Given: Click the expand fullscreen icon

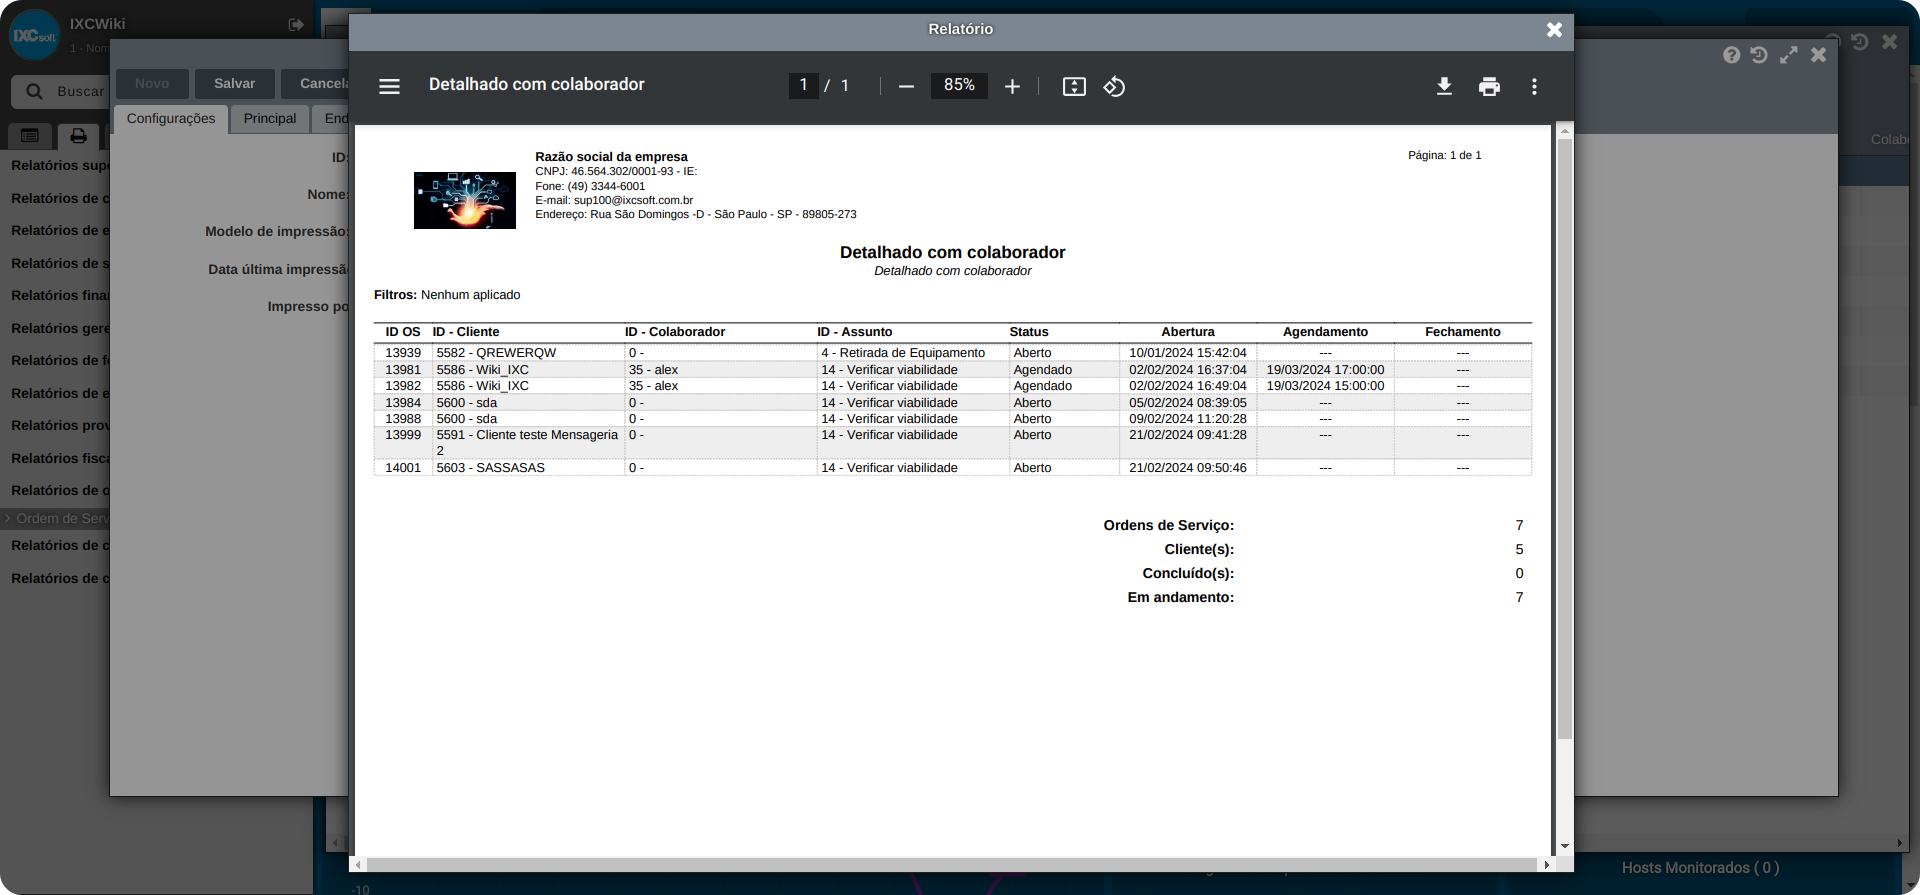Looking at the screenshot, I should (1789, 55).
